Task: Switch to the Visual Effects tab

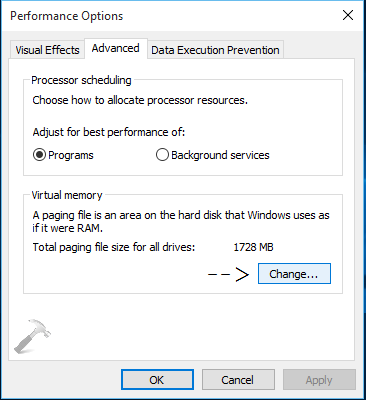Action: coord(47,50)
